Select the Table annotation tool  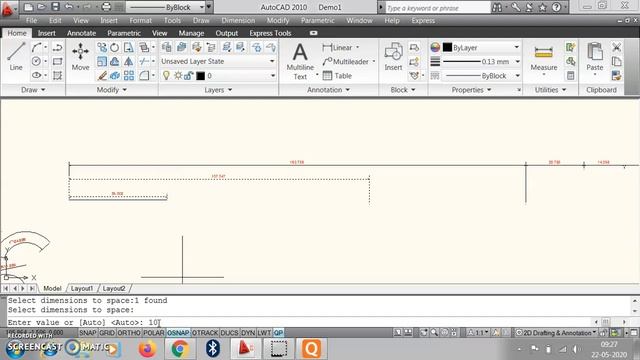click(x=337, y=76)
